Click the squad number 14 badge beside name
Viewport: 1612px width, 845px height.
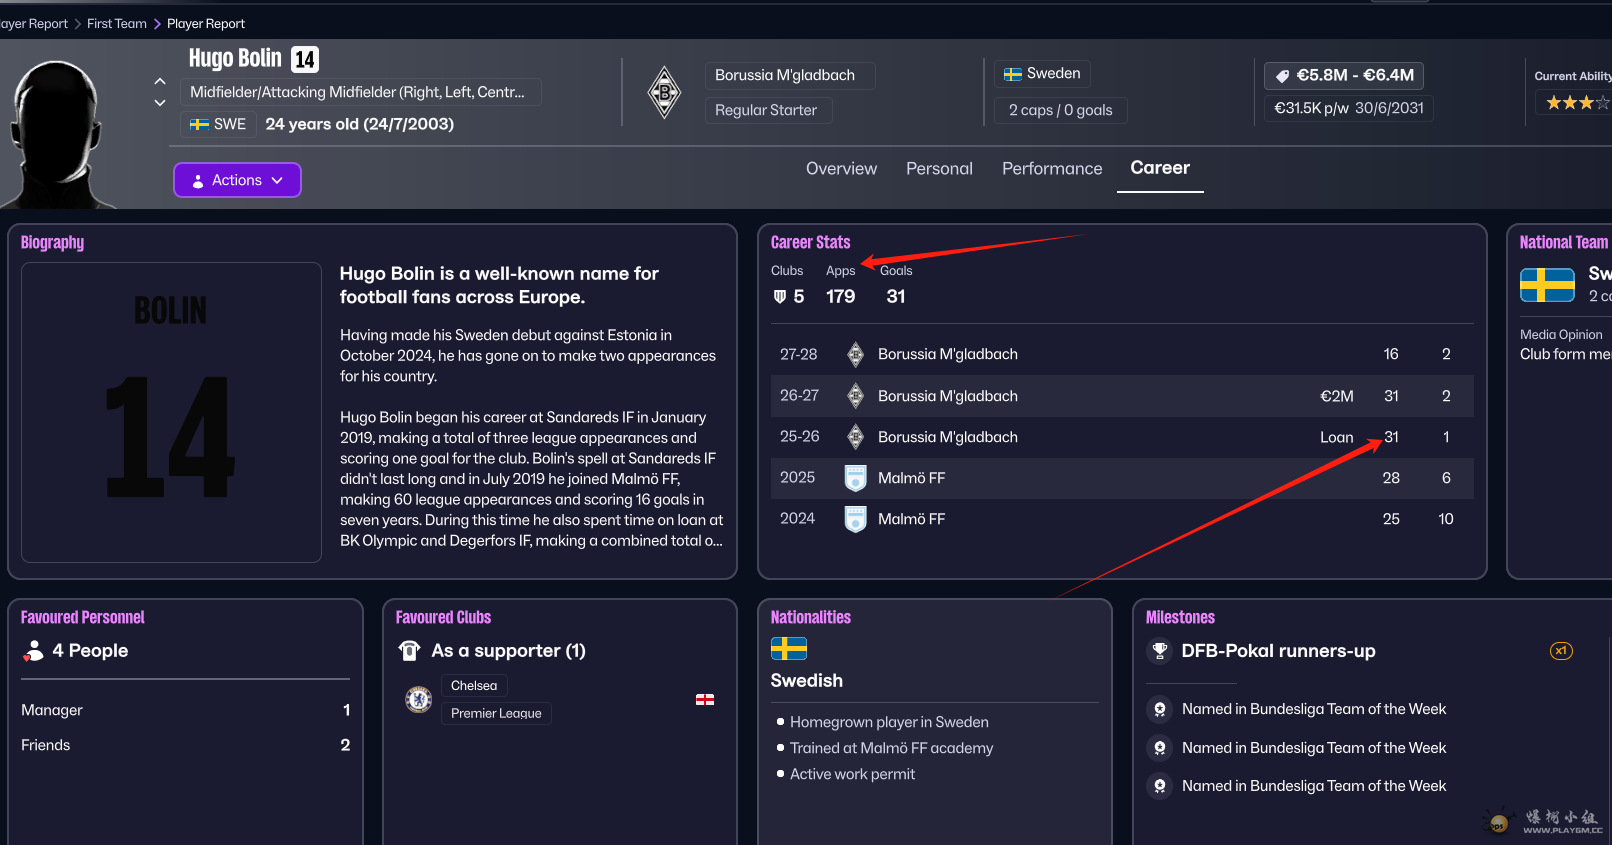(x=305, y=60)
